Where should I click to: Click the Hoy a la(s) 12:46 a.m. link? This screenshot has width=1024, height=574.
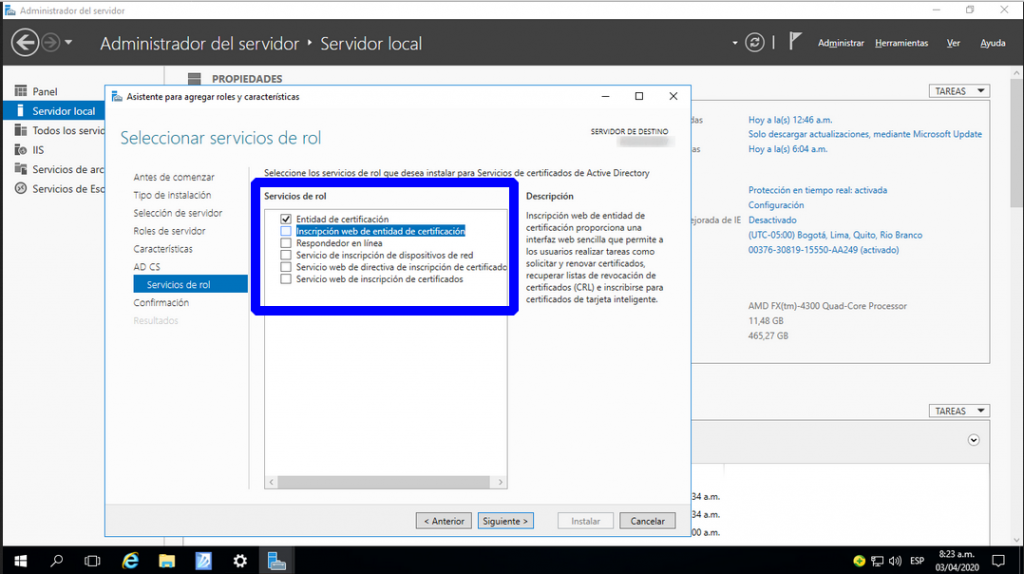790,120
